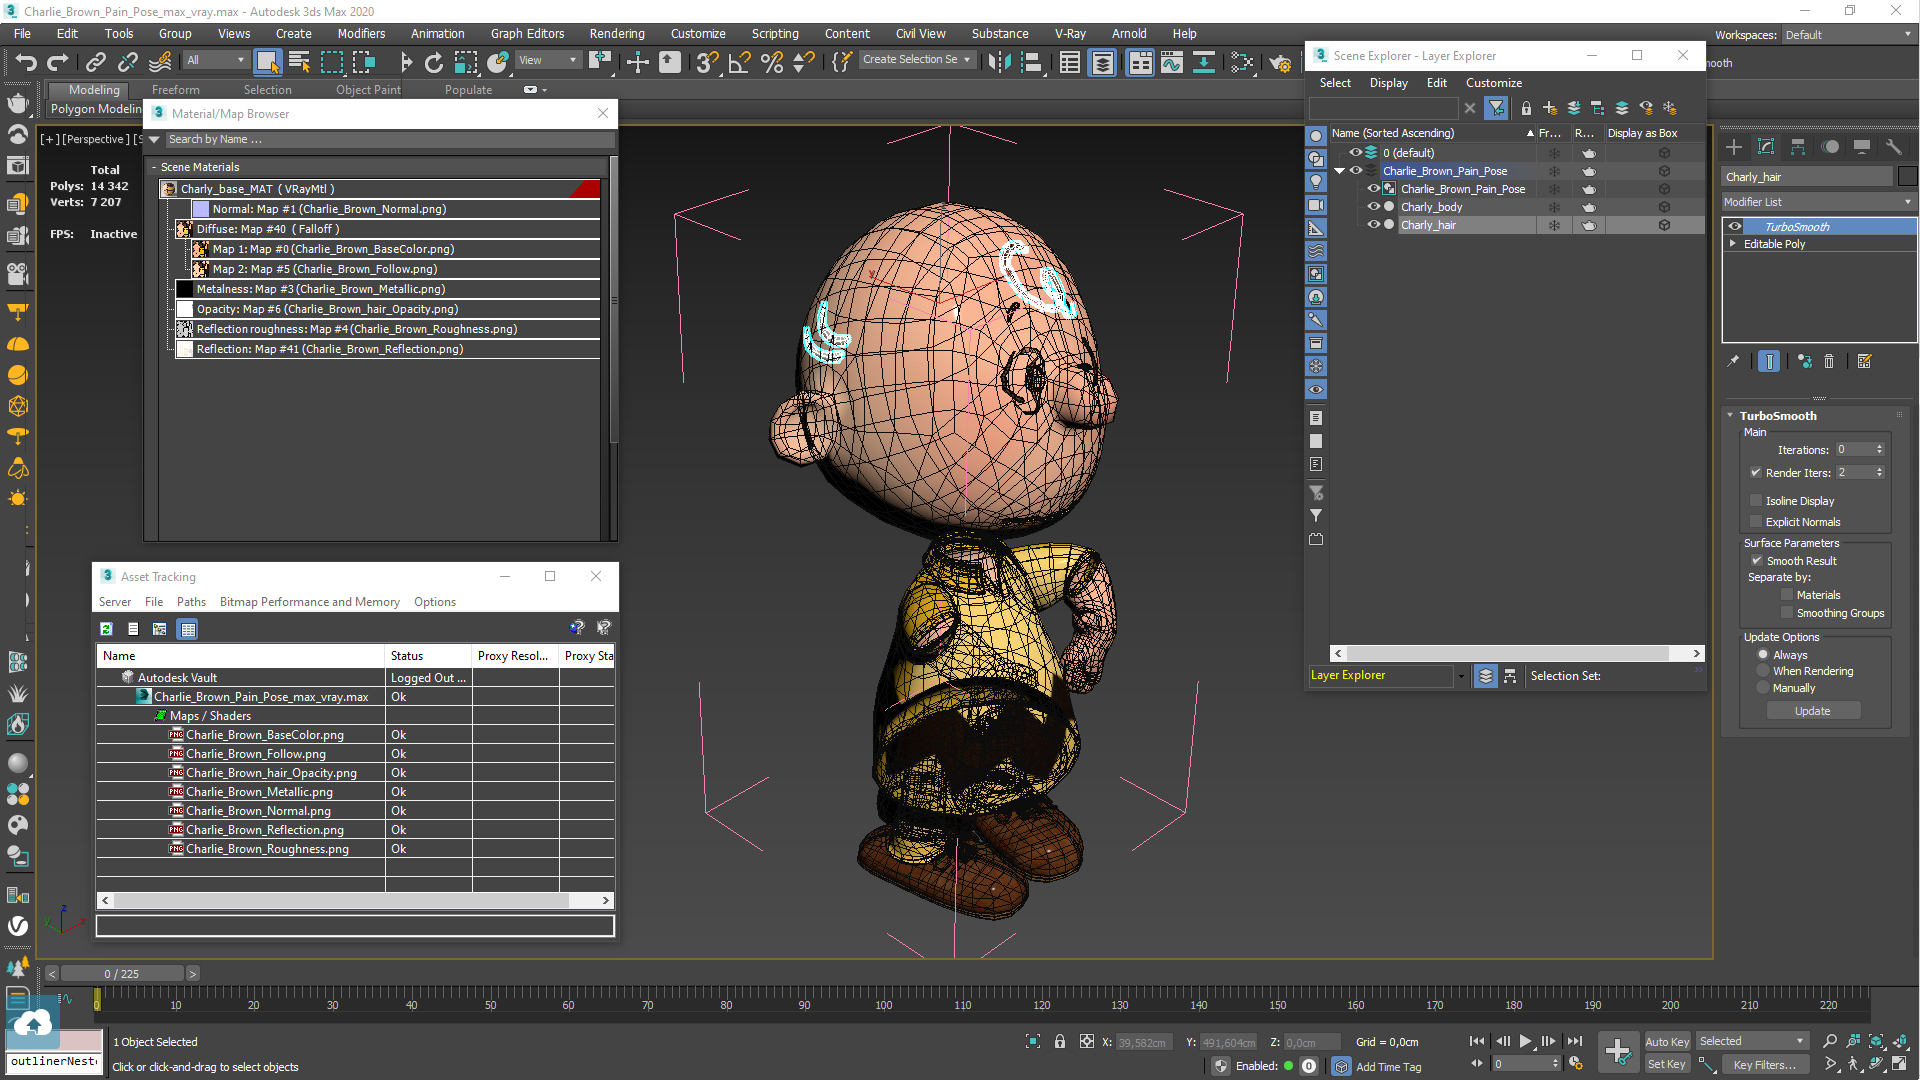Toggle visibility eye for Charly_body
The width and height of the screenshot is (1920, 1080).
click(x=1373, y=207)
